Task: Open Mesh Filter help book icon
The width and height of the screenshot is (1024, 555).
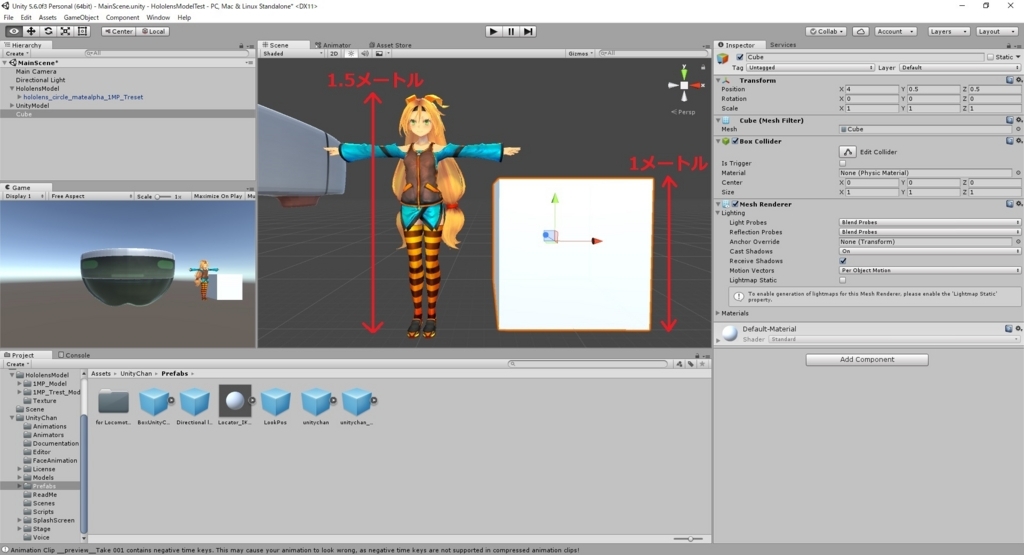Action: click(1010, 121)
